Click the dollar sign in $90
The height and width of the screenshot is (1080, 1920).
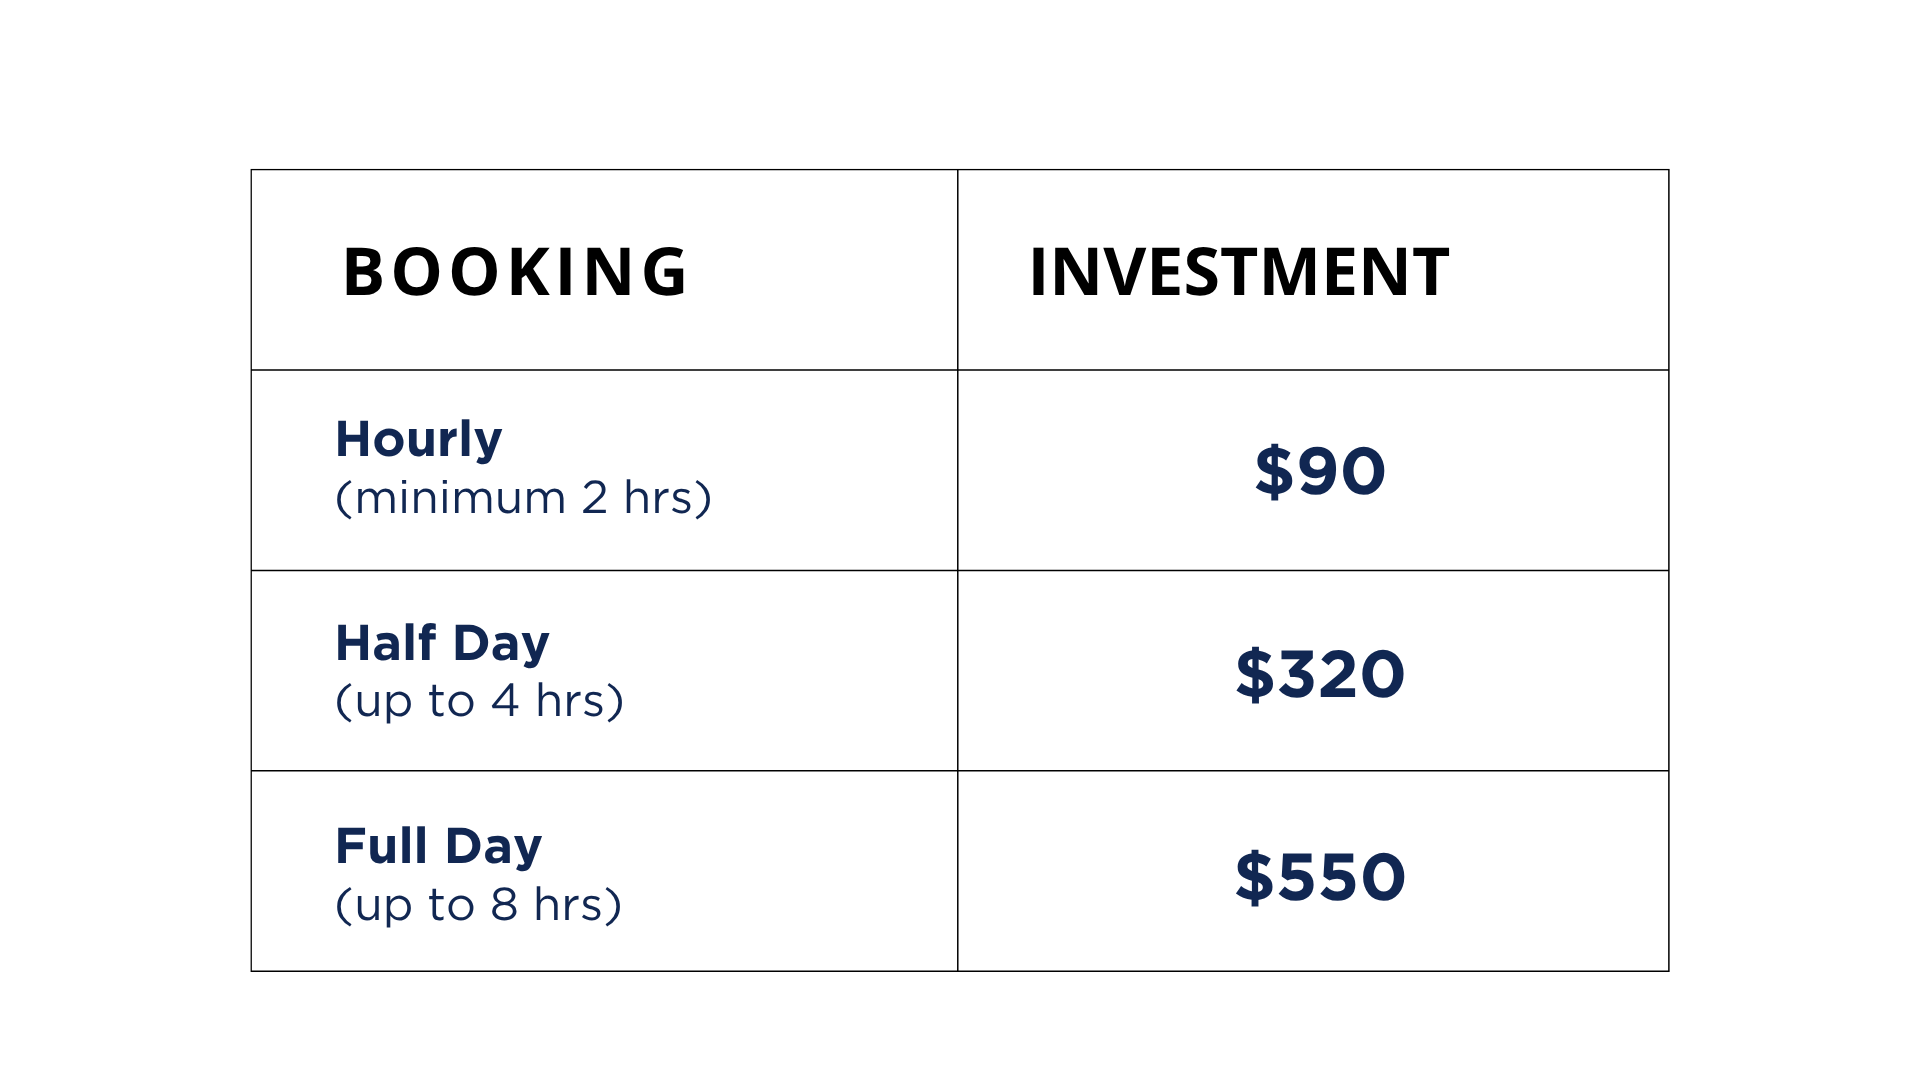point(1274,471)
